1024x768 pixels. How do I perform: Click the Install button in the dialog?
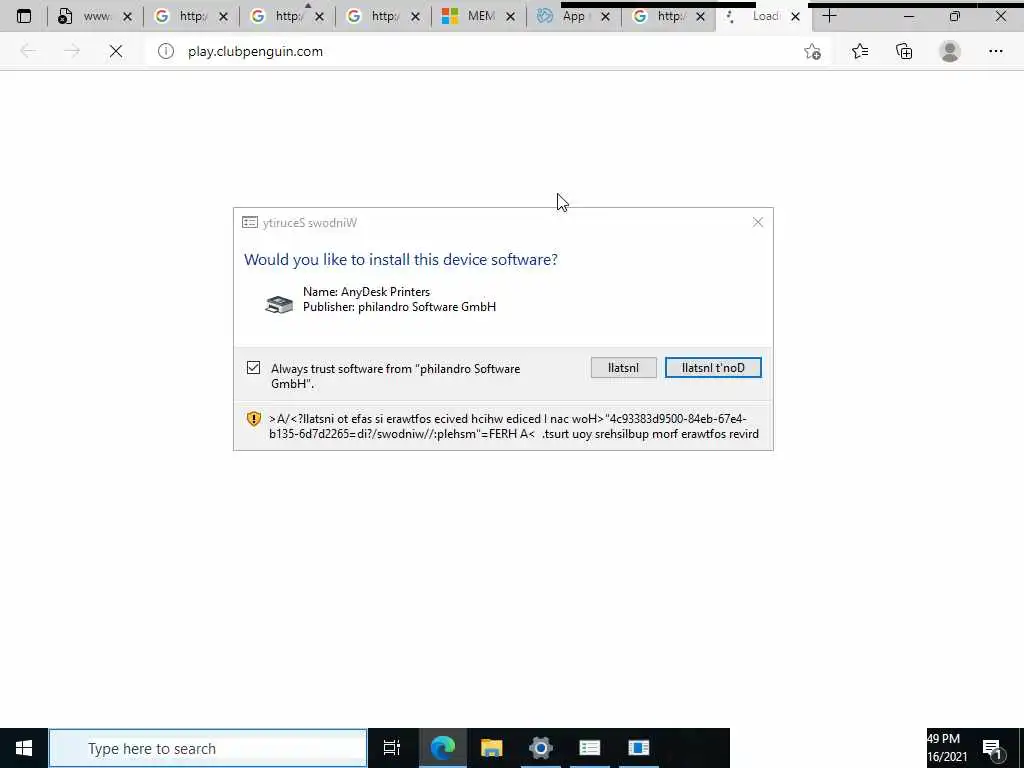point(624,368)
